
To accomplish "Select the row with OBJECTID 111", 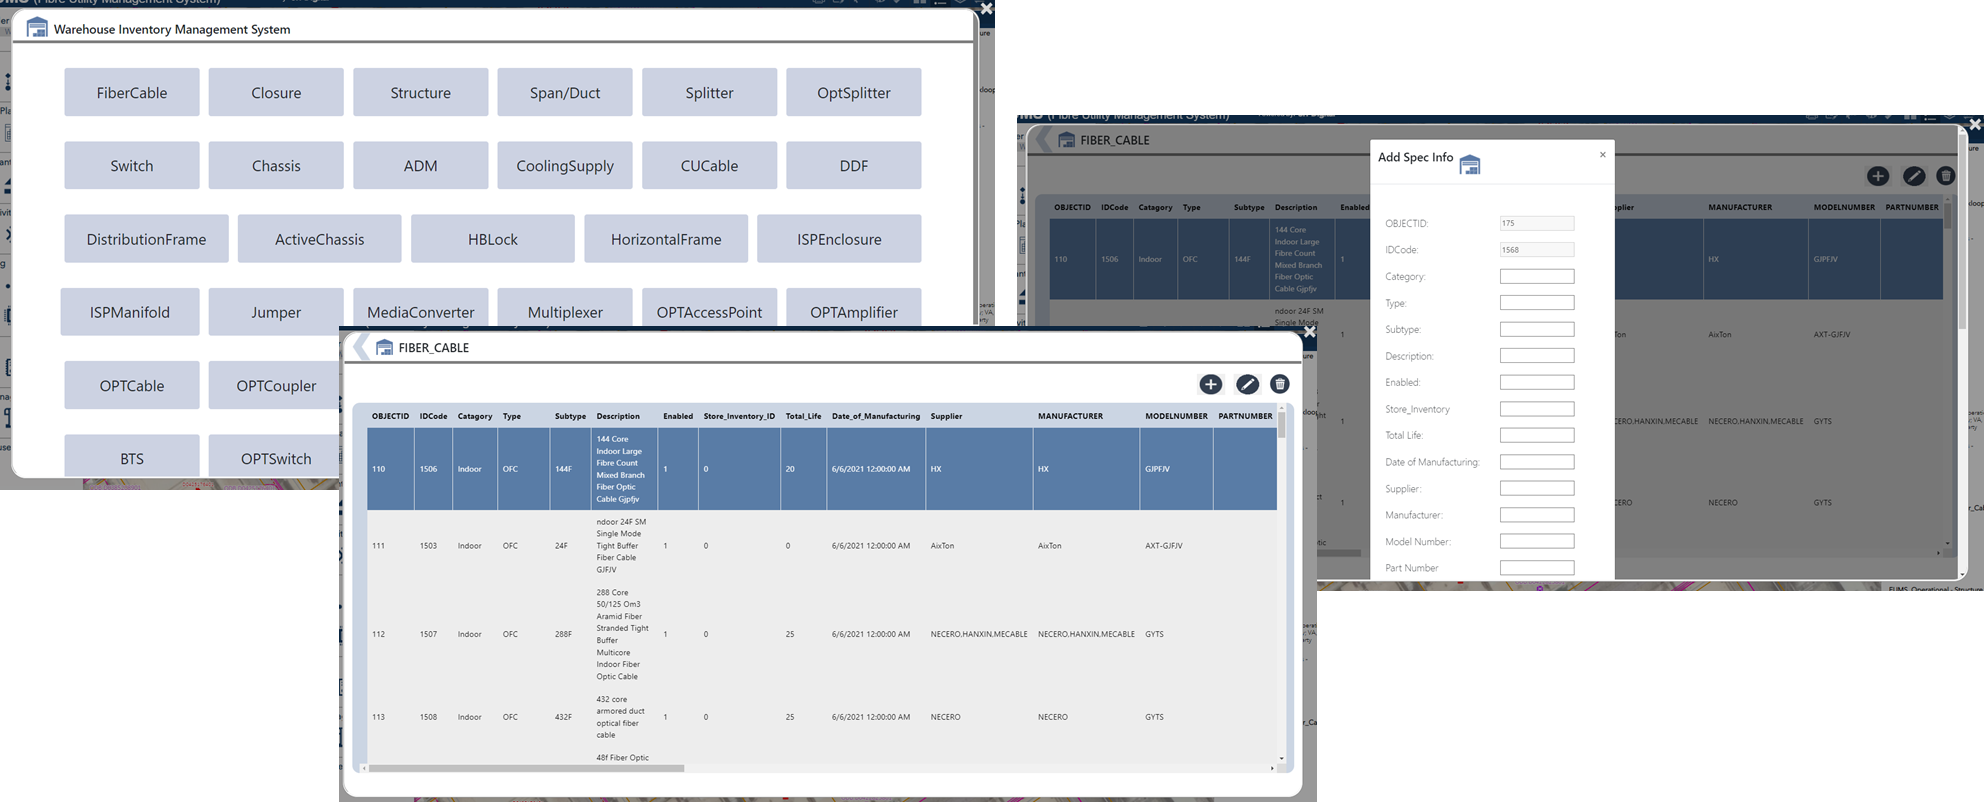I will [822, 546].
